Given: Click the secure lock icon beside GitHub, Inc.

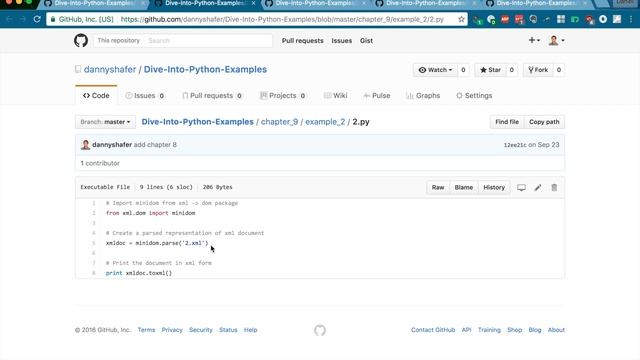Looking at the screenshot, I should 53,19.
